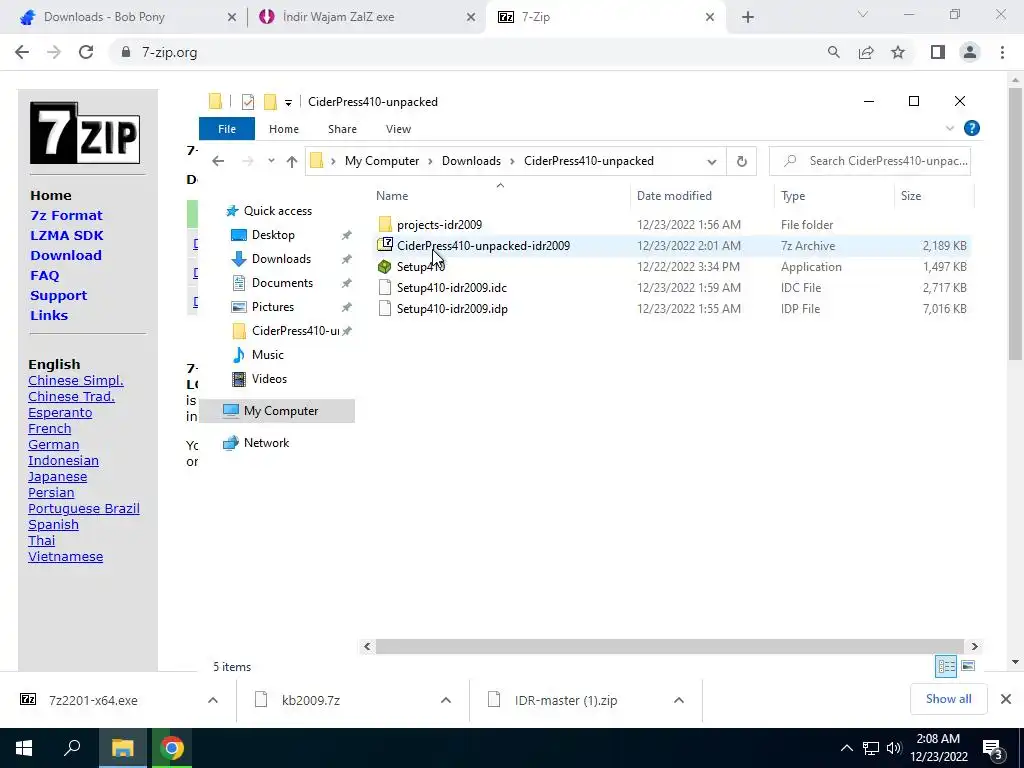Viewport: 1024px width, 768px height.
Task: Show hidden system tray icons
Action: point(846,748)
